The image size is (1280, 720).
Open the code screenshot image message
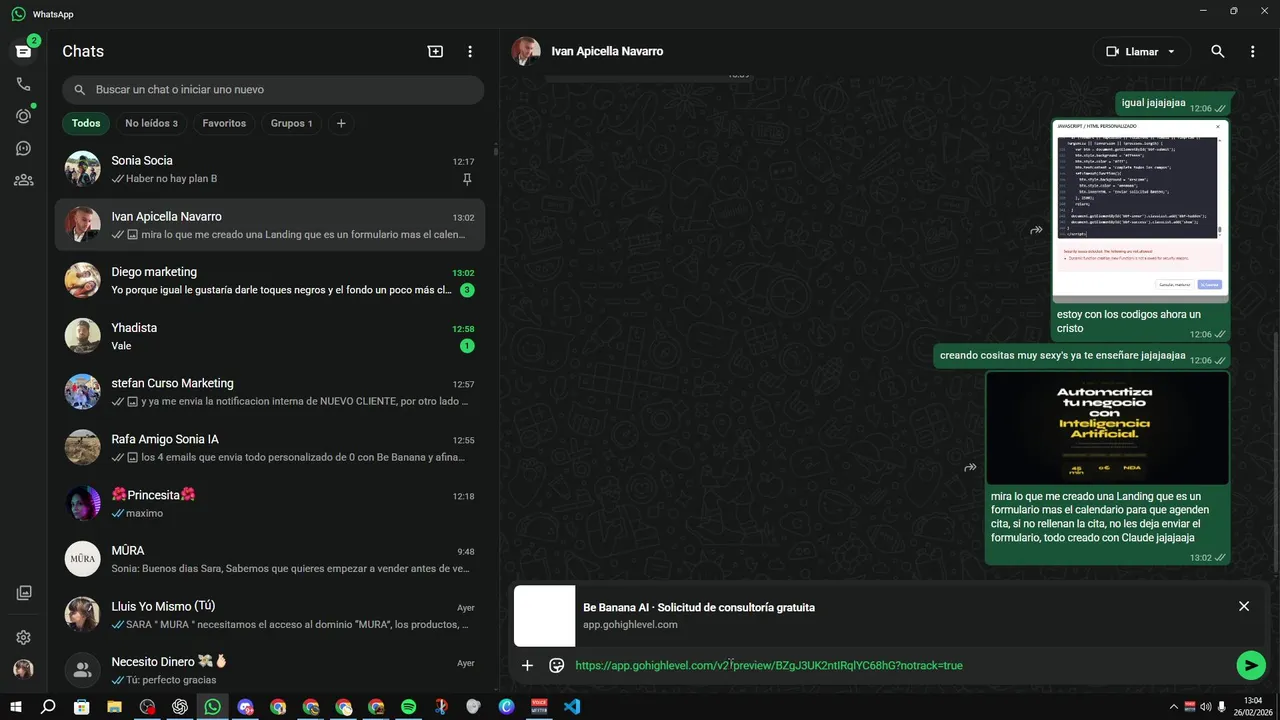(x=1140, y=210)
